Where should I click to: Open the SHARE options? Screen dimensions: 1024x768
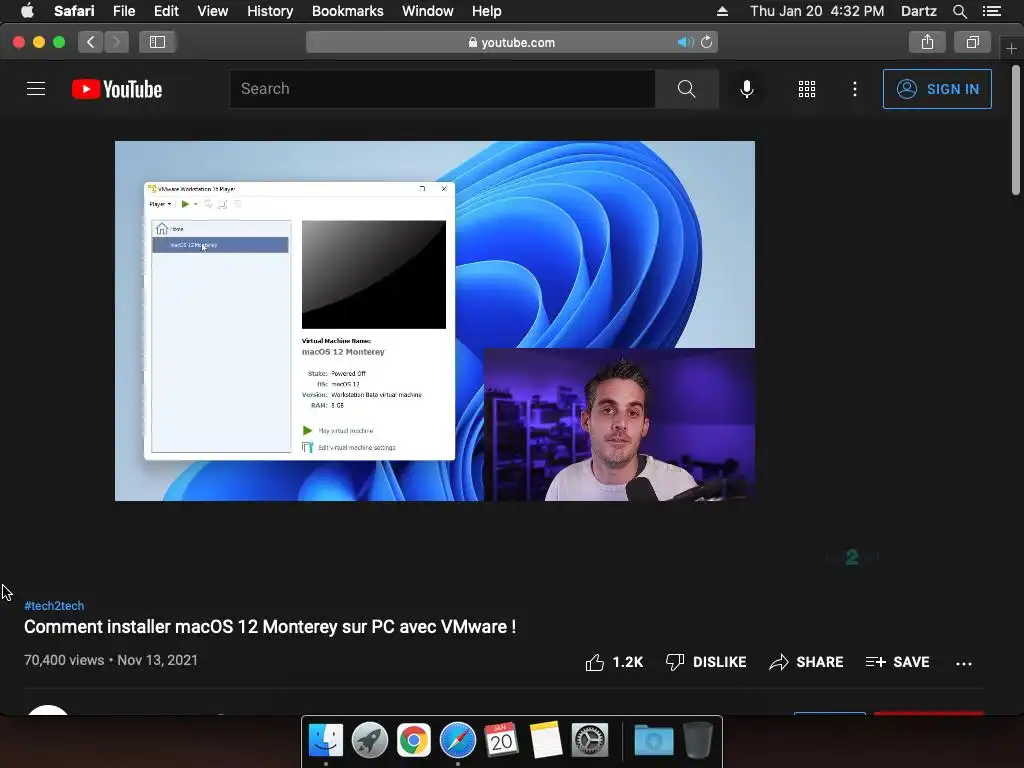tap(806, 662)
